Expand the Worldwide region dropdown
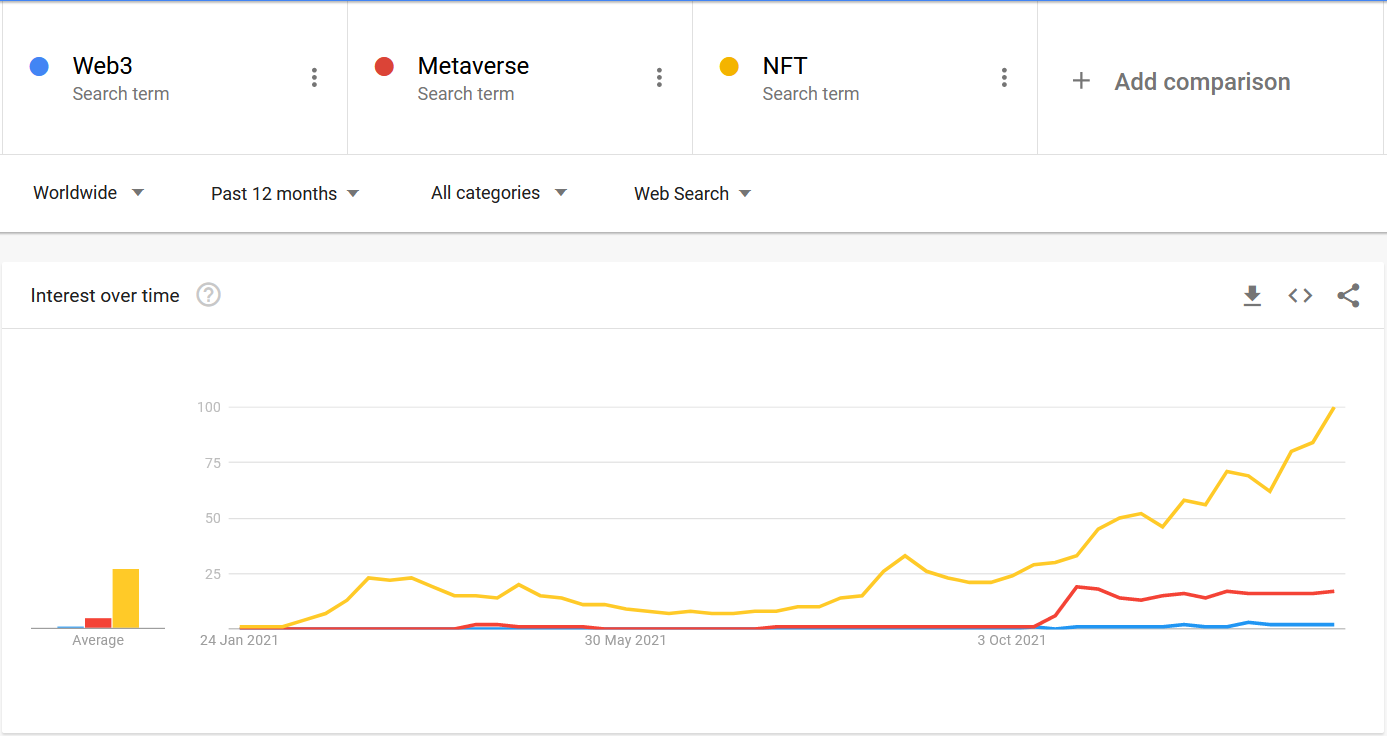 click(x=88, y=193)
